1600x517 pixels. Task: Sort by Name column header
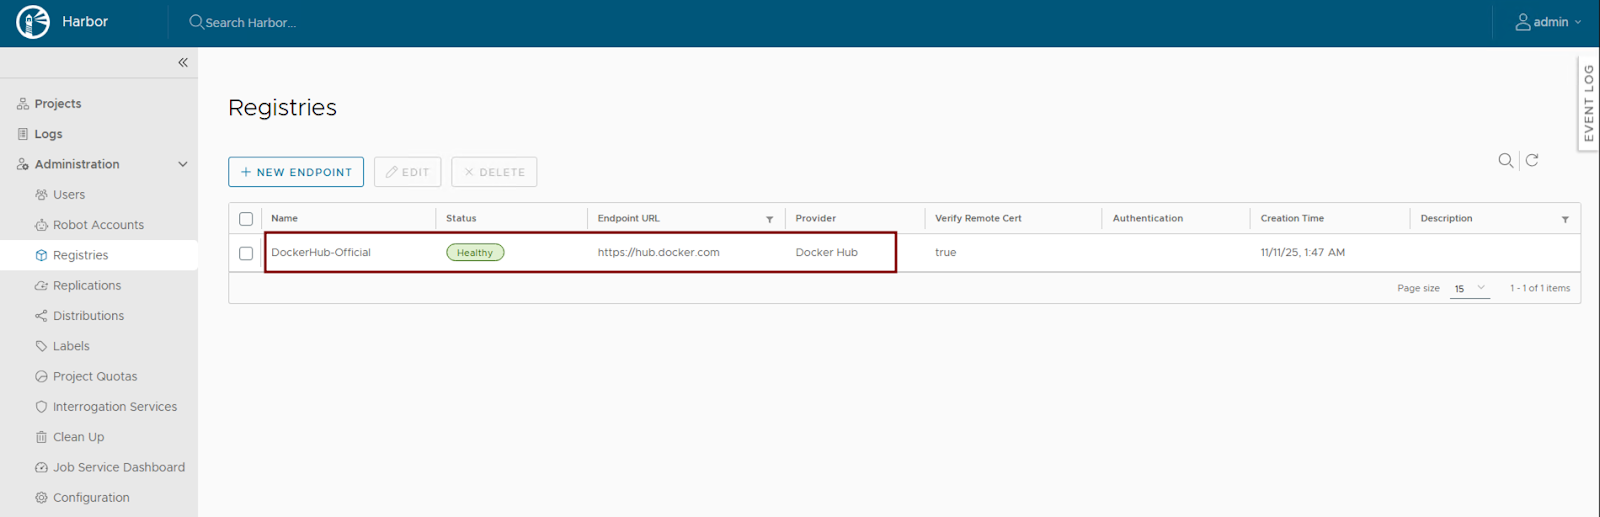point(284,218)
